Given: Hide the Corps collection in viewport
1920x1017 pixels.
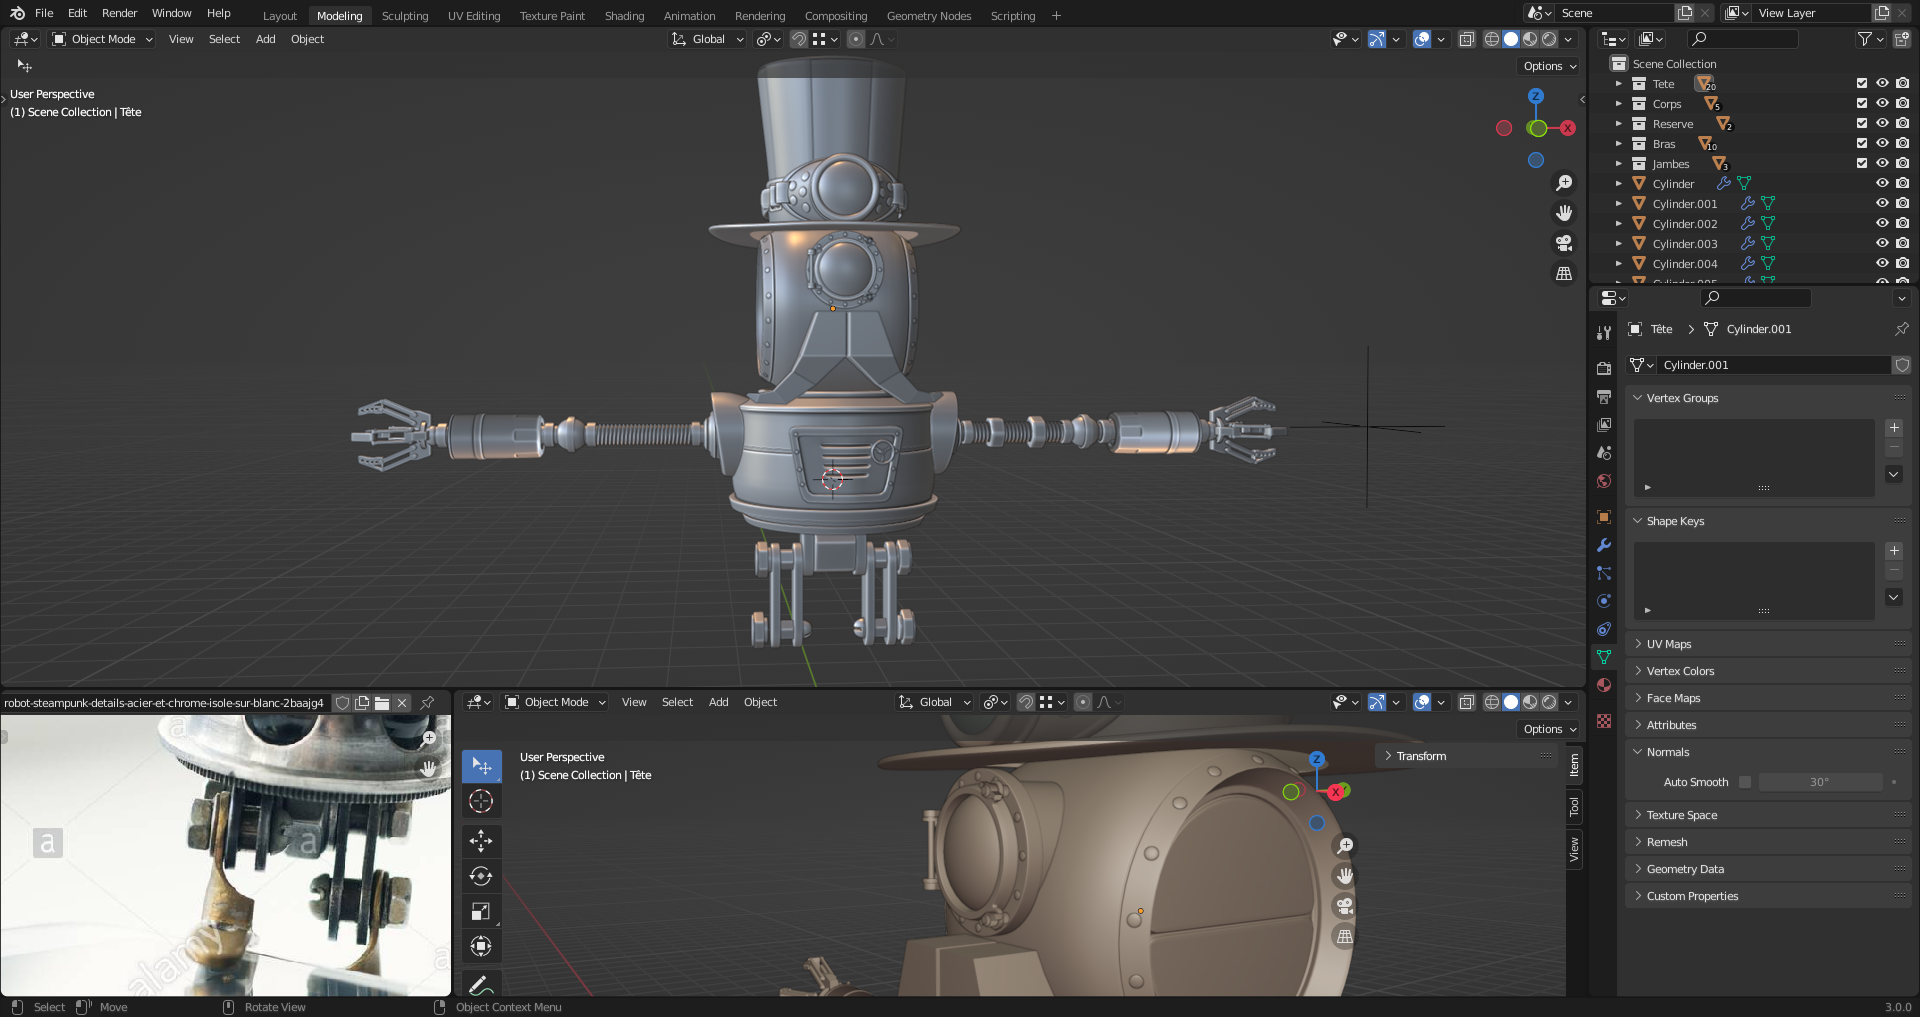Looking at the screenshot, I should pos(1882,104).
